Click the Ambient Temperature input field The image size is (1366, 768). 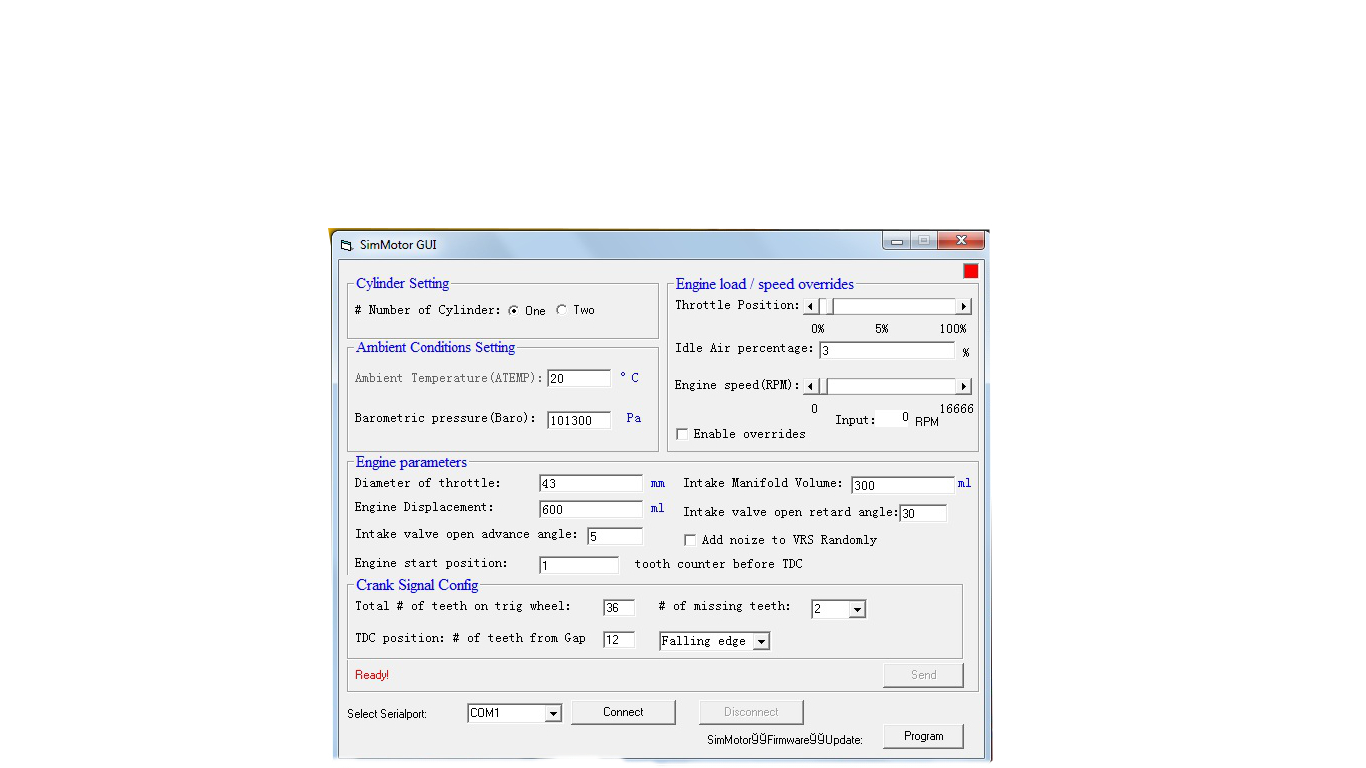[579, 378]
